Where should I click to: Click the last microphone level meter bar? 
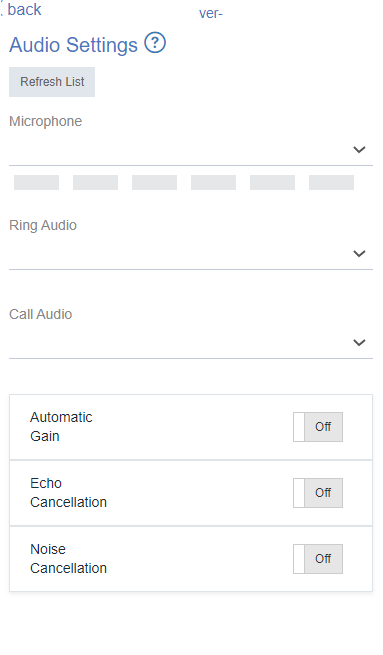[x=332, y=183]
